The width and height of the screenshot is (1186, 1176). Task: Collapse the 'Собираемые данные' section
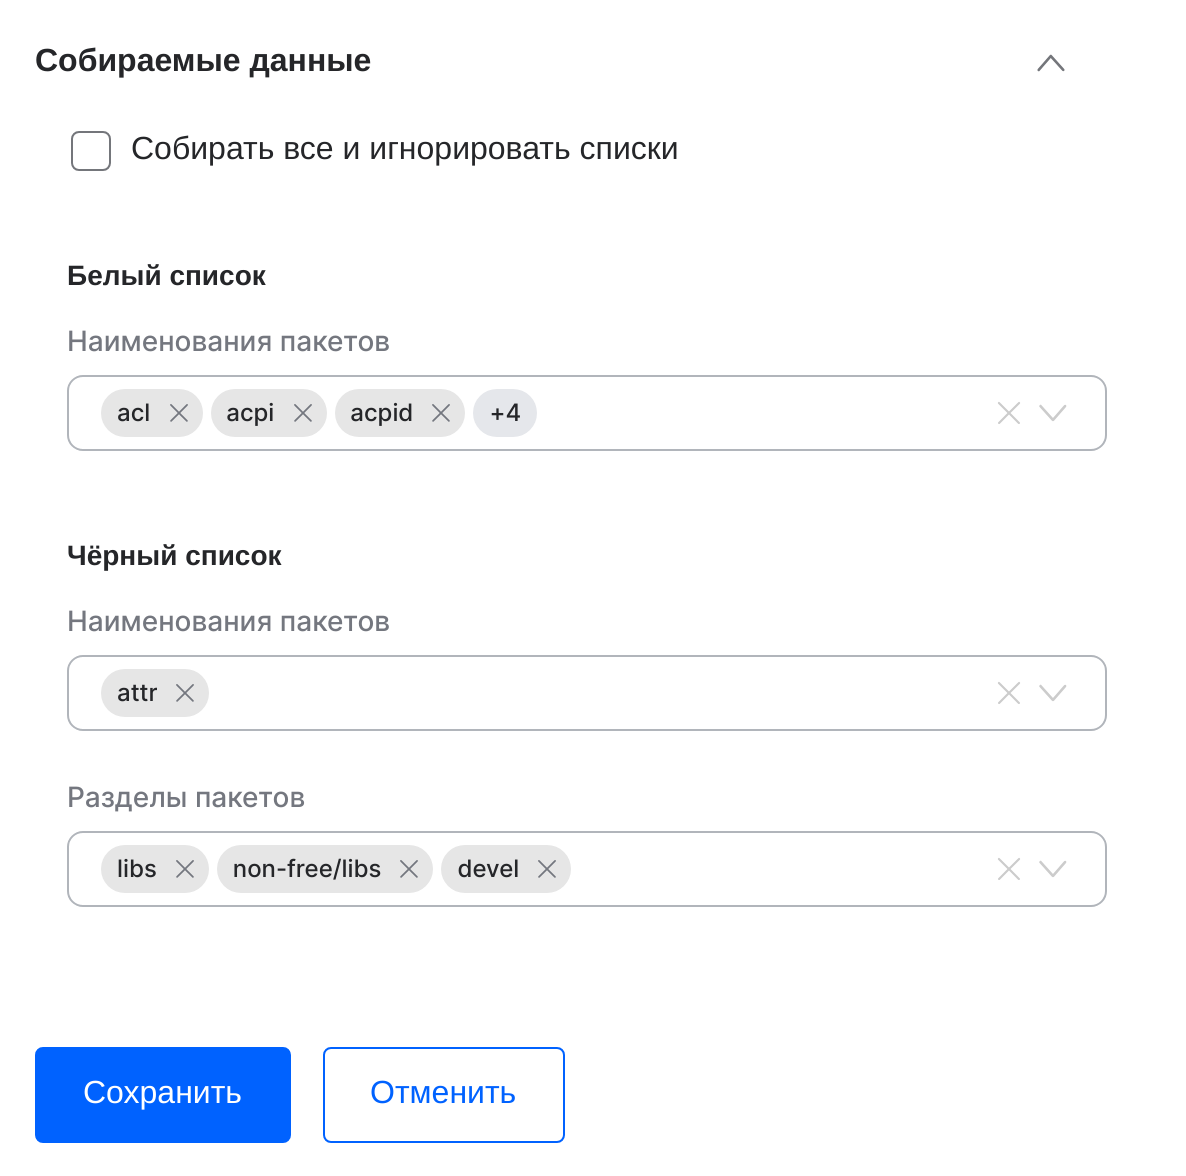click(x=1051, y=63)
